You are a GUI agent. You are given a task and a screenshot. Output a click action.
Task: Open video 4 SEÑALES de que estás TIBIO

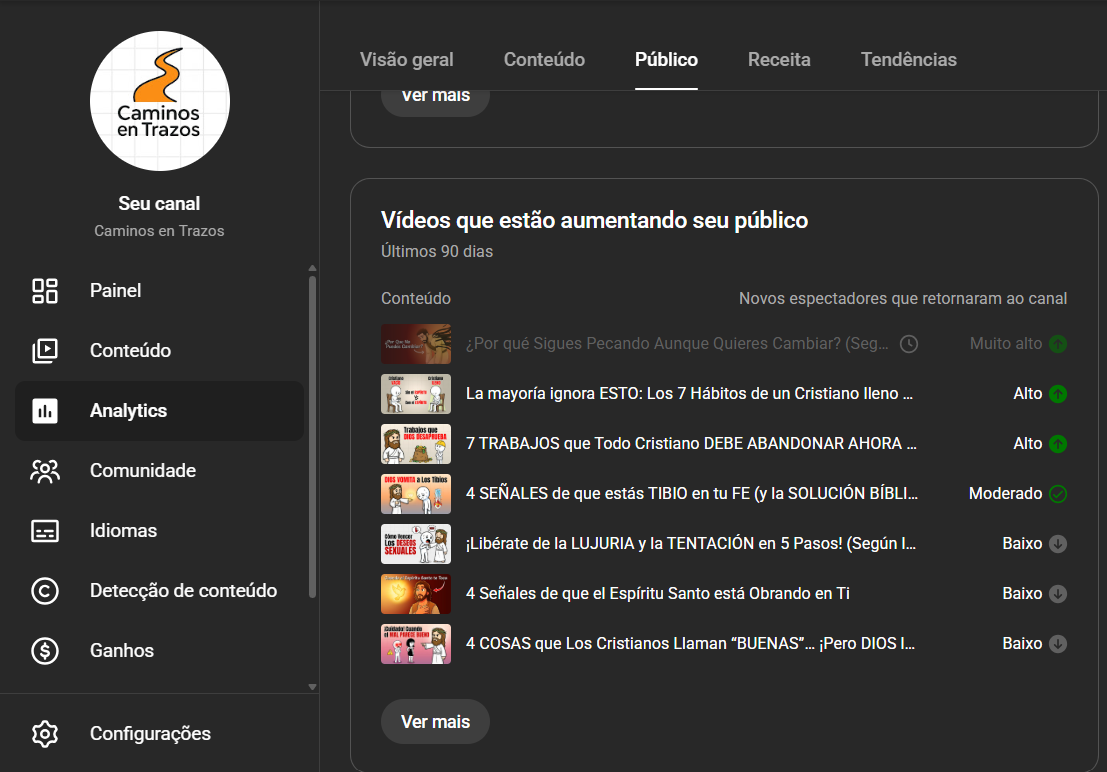pyautogui.click(x=692, y=494)
